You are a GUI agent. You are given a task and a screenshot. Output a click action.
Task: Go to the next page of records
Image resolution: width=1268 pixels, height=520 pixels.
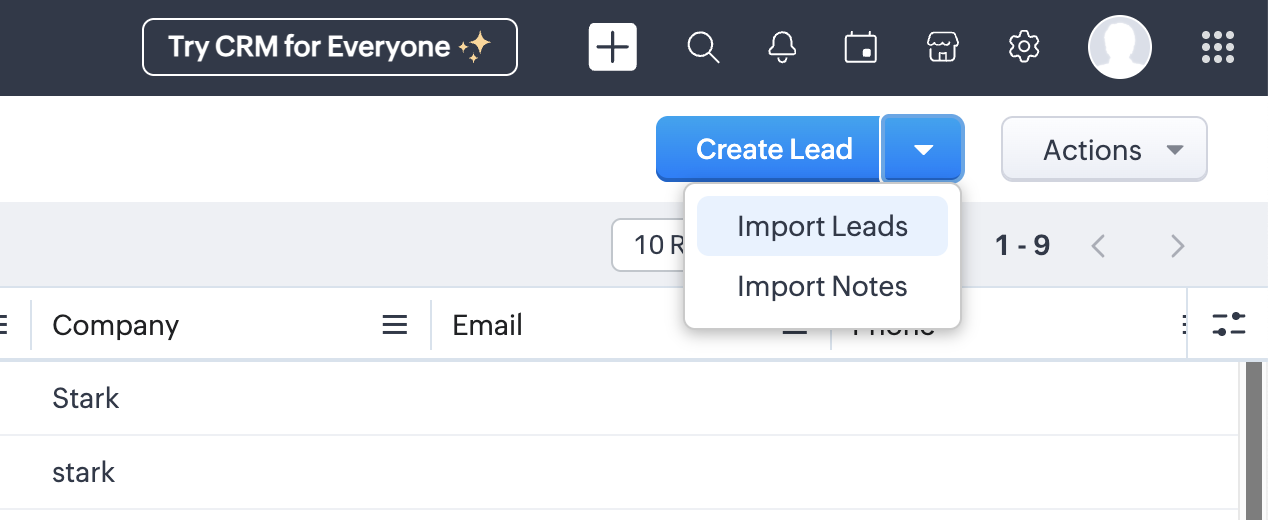click(1177, 245)
